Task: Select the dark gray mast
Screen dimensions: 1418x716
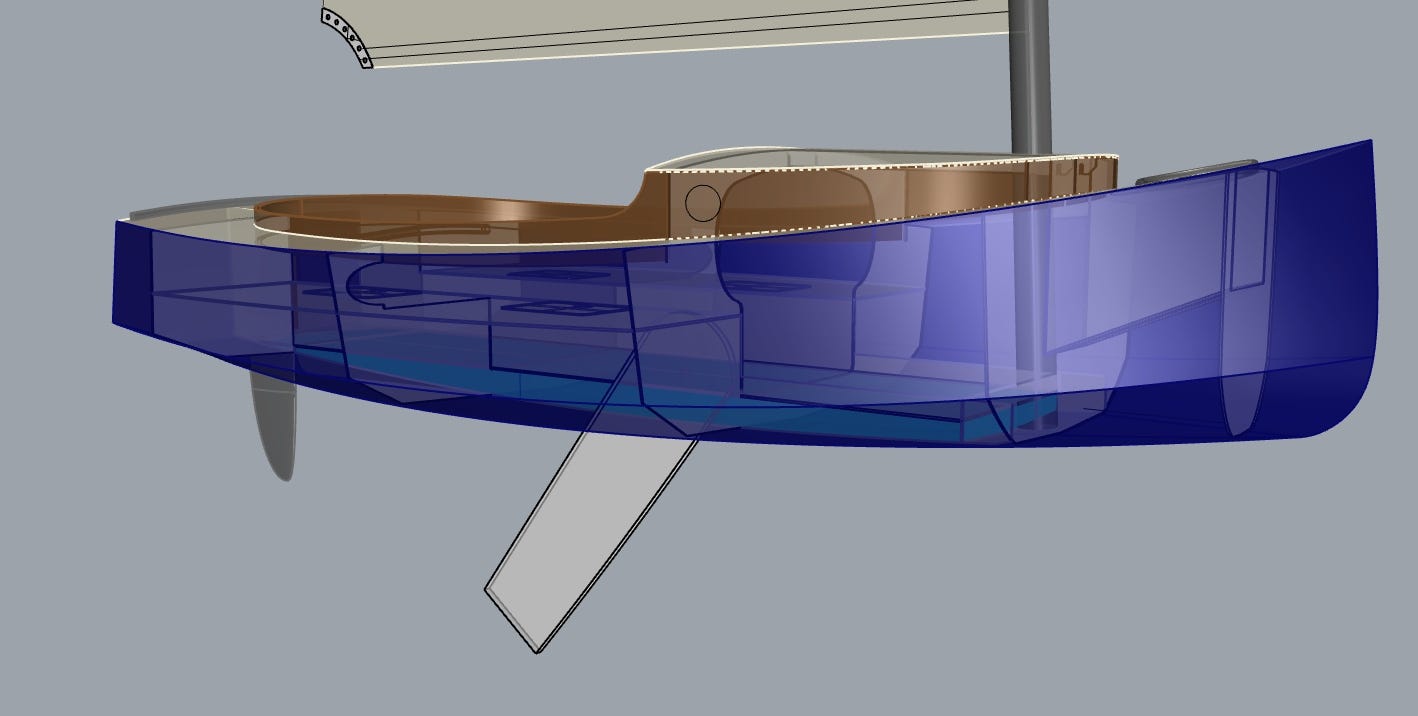Action: (1030, 77)
